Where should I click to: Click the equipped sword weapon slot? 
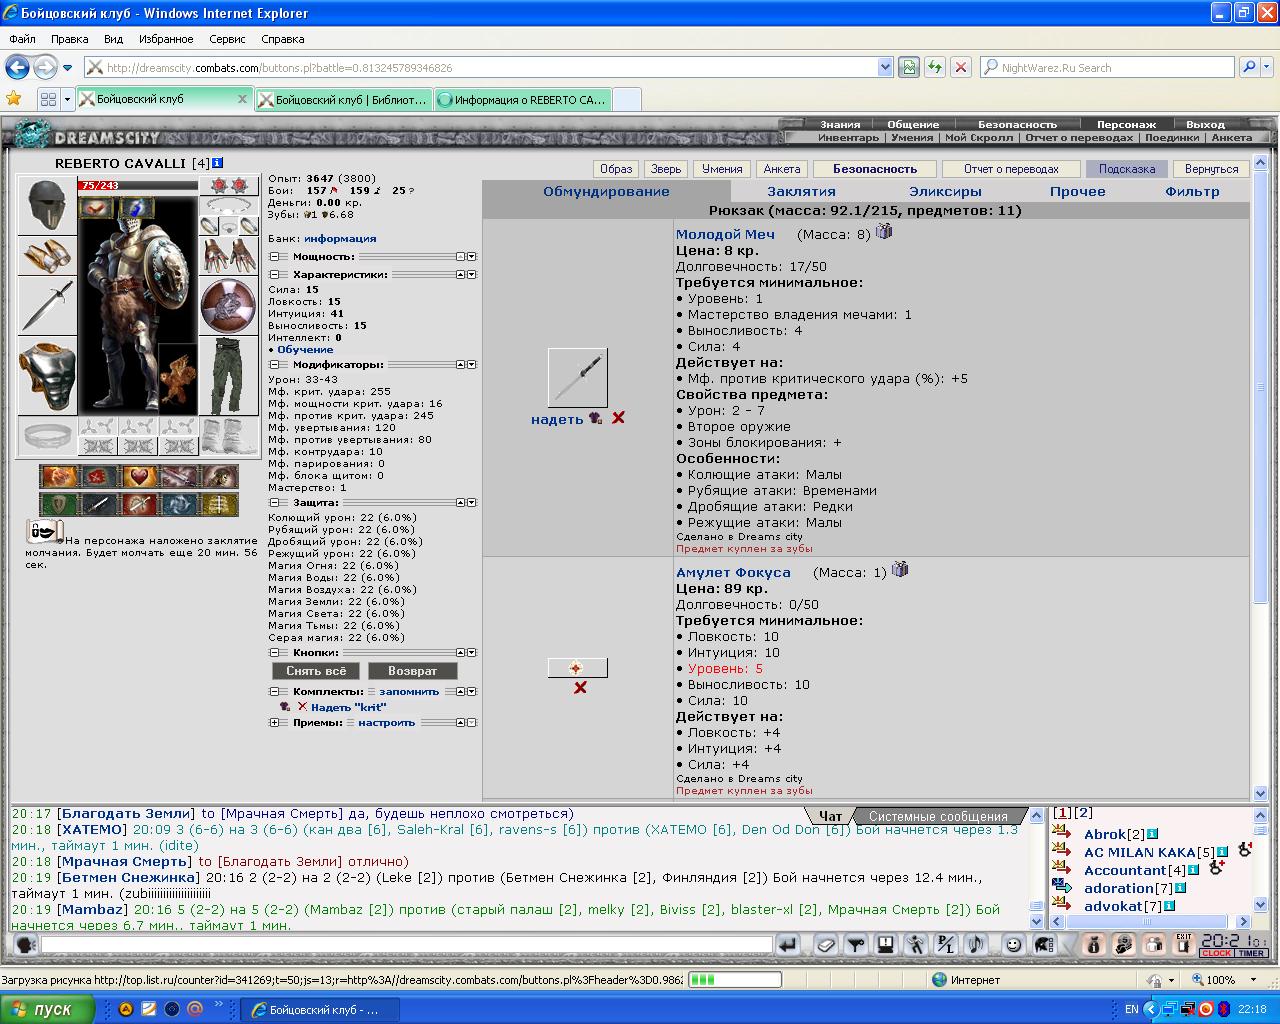pyautogui.click(x=47, y=306)
